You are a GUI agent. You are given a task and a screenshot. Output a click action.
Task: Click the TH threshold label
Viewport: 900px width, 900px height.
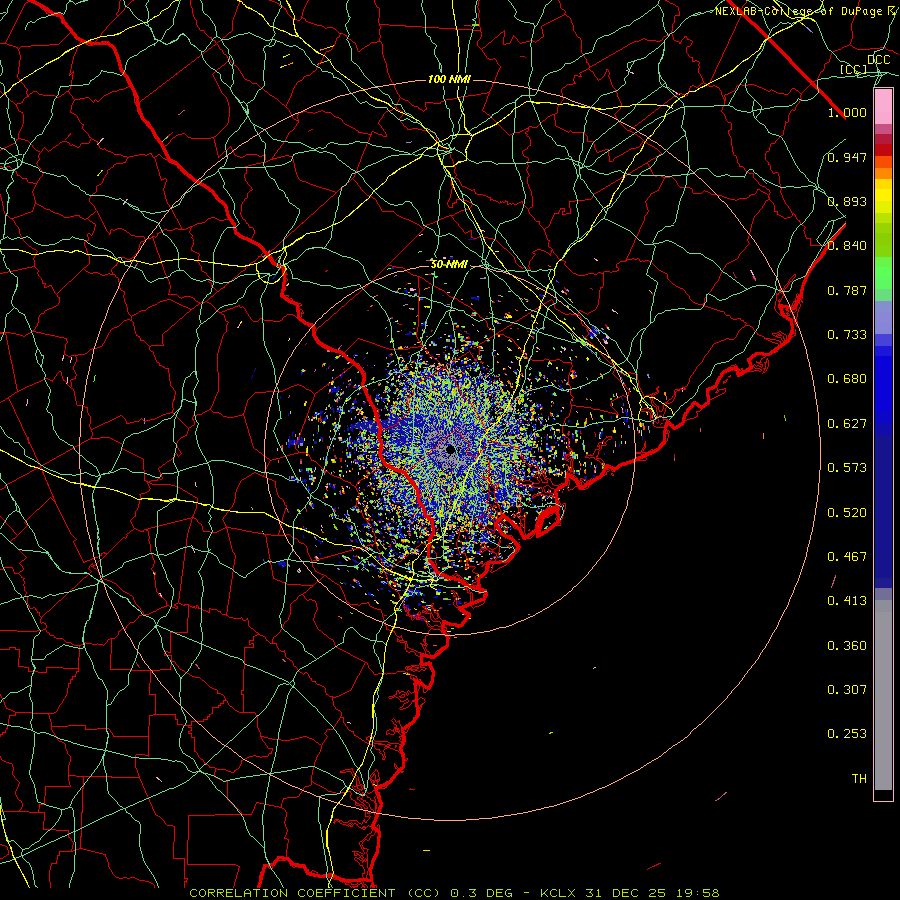pos(859,779)
